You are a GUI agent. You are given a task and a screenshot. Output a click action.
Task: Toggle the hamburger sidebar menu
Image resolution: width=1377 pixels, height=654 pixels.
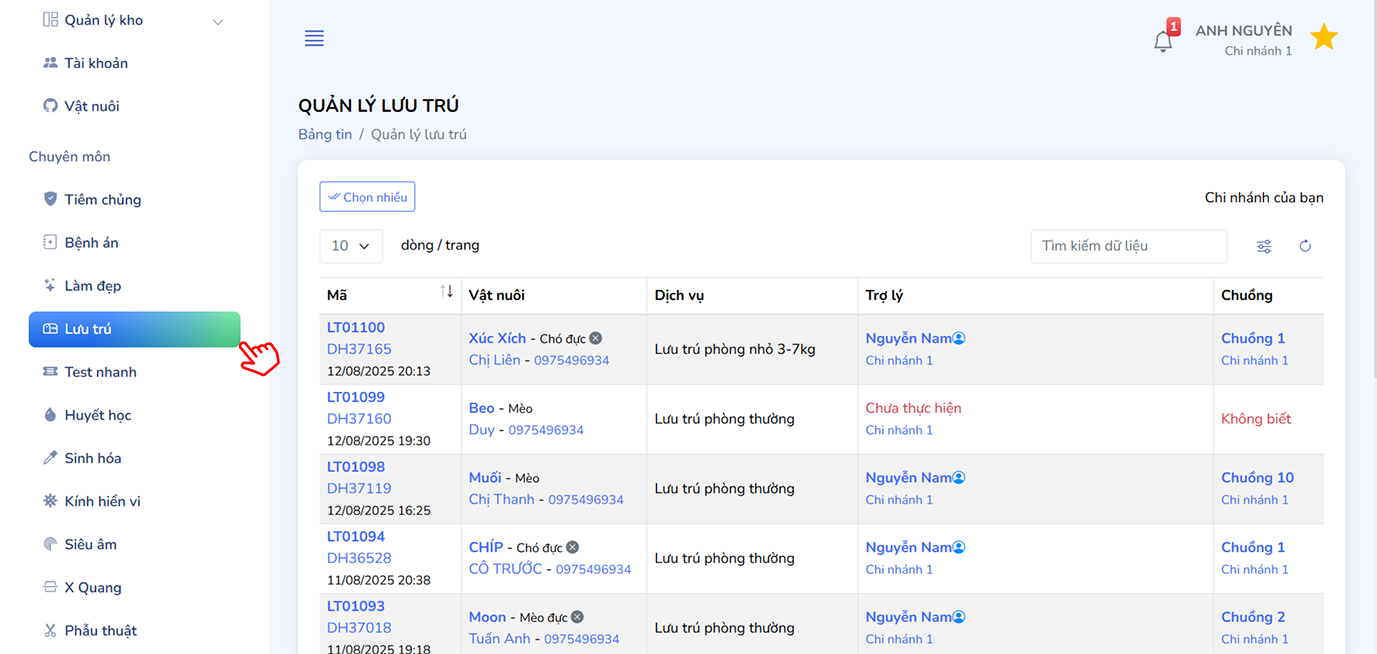(x=314, y=39)
